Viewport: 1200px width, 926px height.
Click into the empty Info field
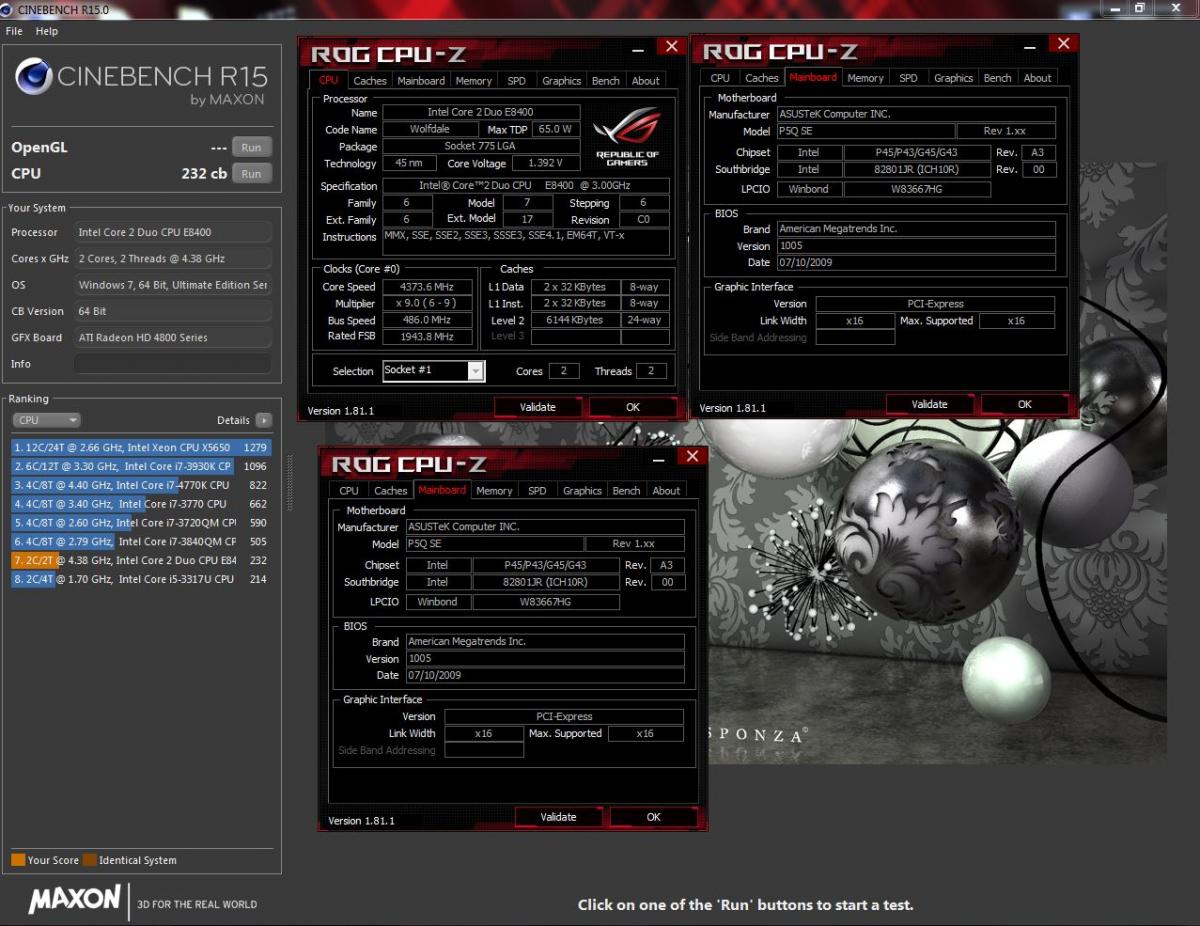click(172, 364)
